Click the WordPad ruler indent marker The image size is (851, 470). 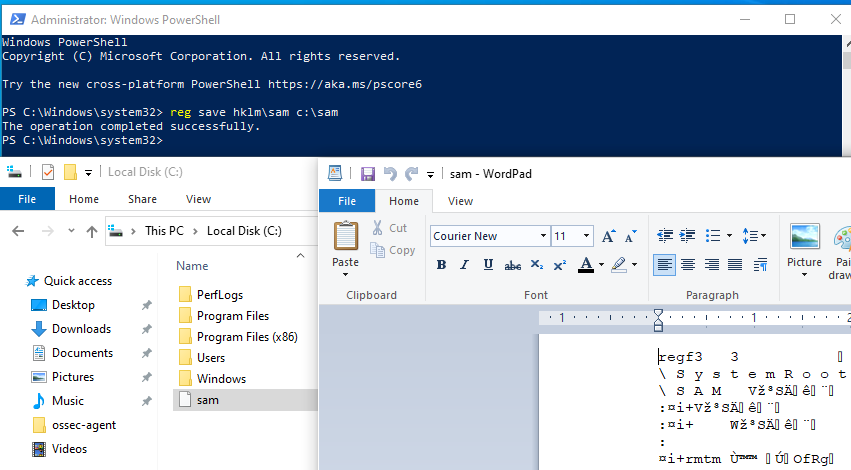(658, 320)
